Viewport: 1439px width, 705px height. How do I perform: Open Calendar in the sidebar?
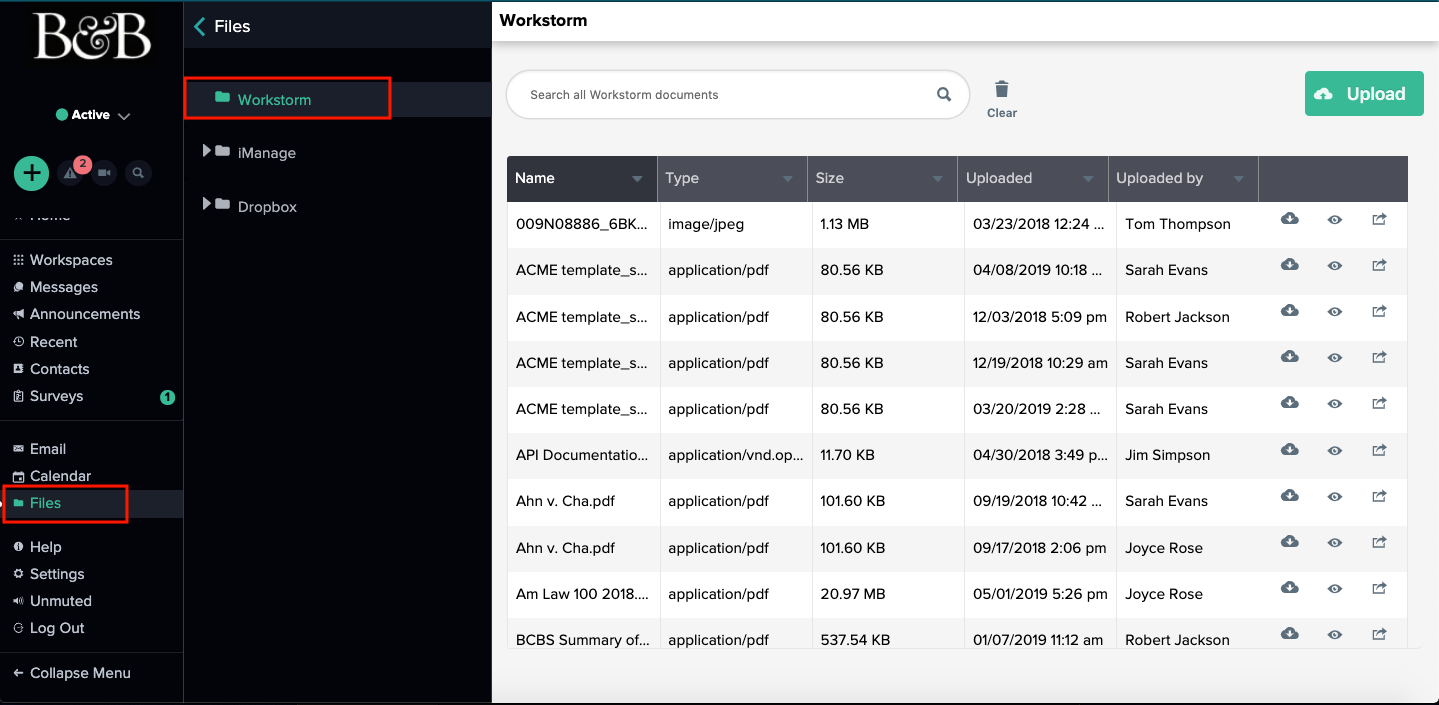(52, 476)
